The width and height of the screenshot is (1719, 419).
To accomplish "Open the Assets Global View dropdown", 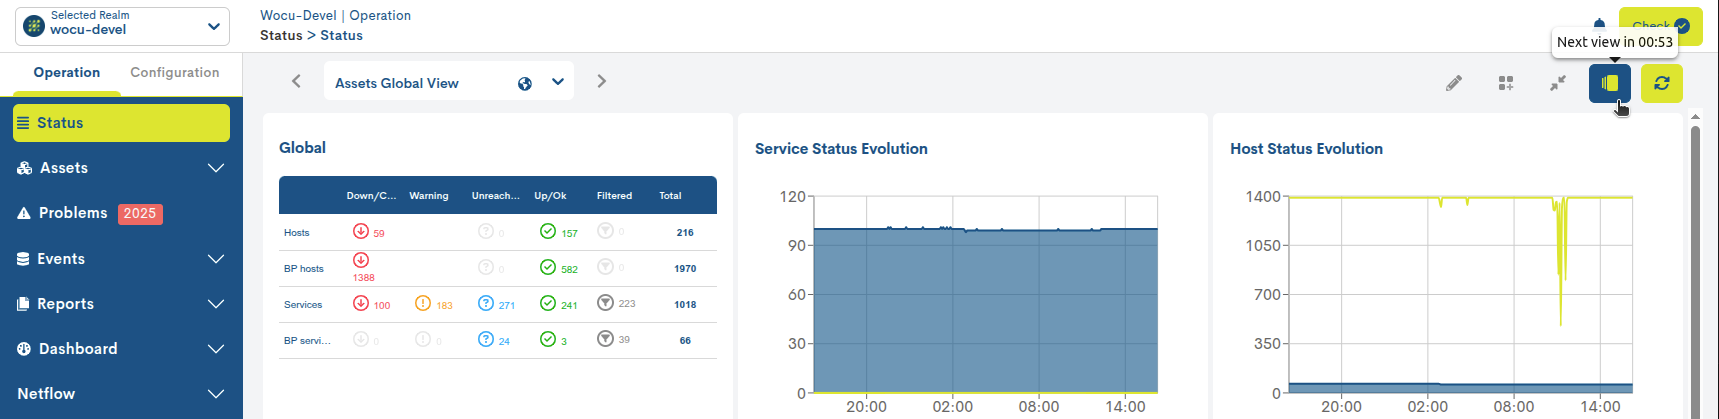I will [449, 81].
